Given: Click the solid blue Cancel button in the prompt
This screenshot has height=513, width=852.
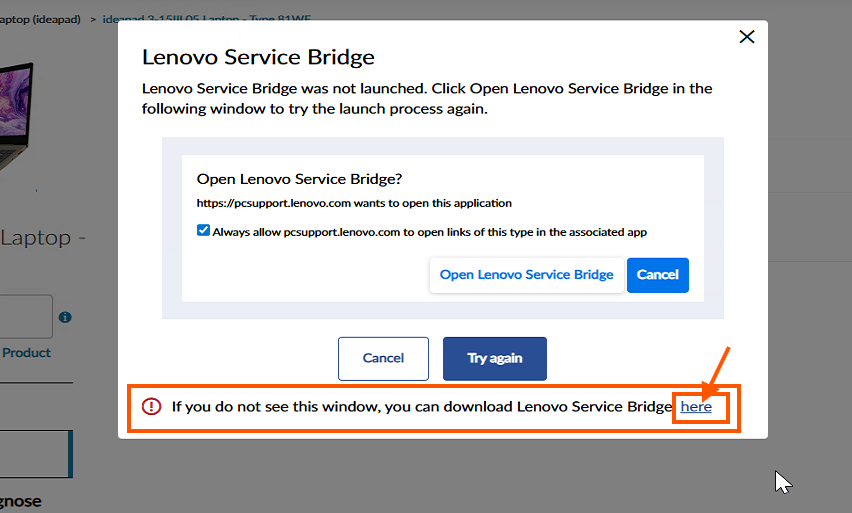Looking at the screenshot, I should point(657,275).
